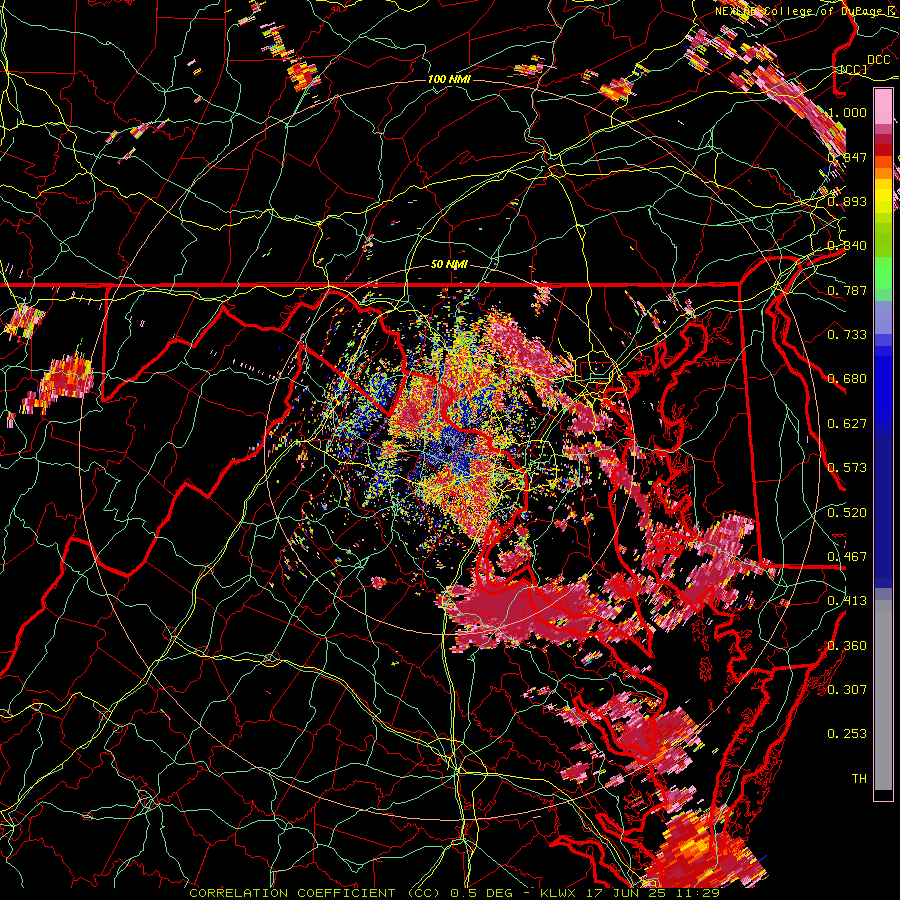The height and width of the screenshot is (900, 900).
Task: Click the 0.680 scale value
Action: coord(847,379)
